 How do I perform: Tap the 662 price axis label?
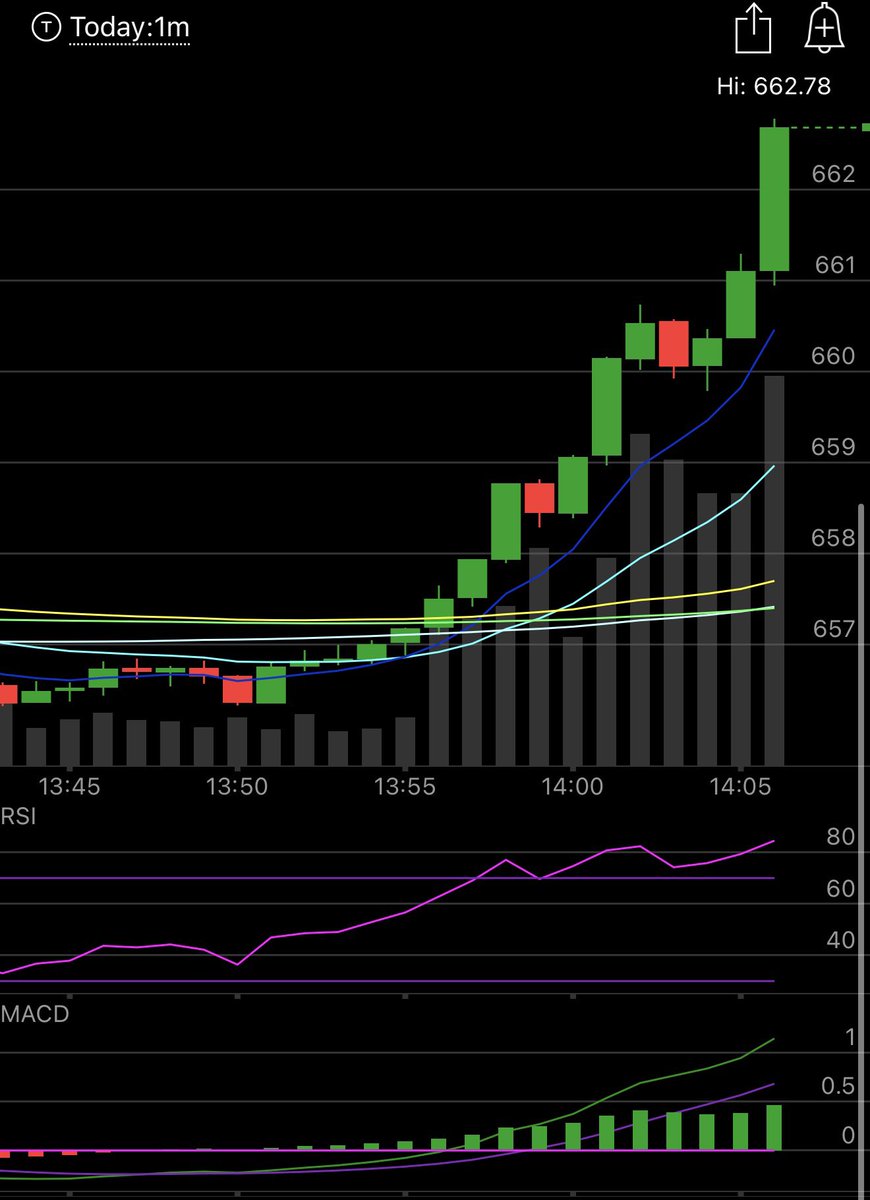tap(834, 174)
